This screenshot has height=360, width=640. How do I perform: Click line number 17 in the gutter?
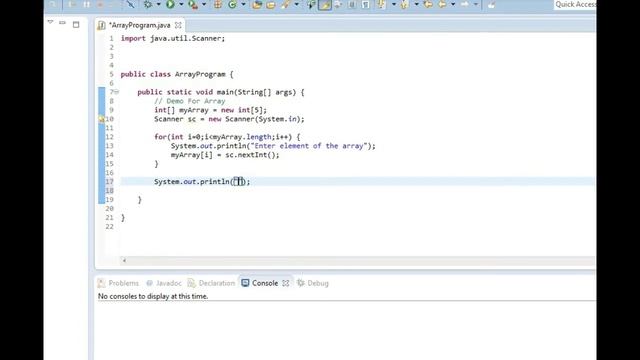[x=109, y=182]
